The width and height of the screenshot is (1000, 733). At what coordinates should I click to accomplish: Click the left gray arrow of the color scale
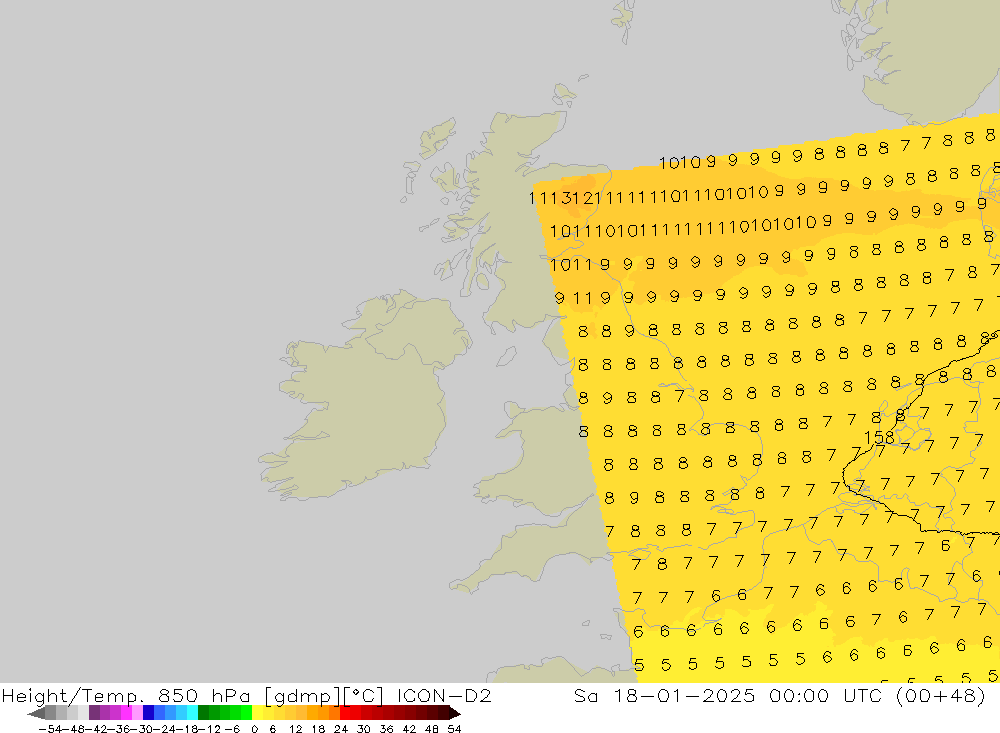click(x=36, y=713)
